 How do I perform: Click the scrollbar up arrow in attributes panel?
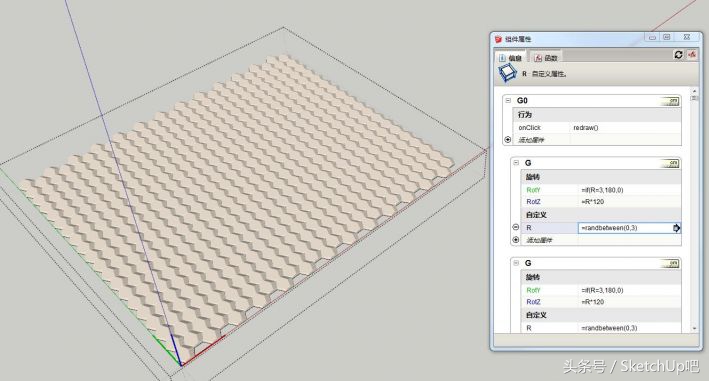(695, 91)
